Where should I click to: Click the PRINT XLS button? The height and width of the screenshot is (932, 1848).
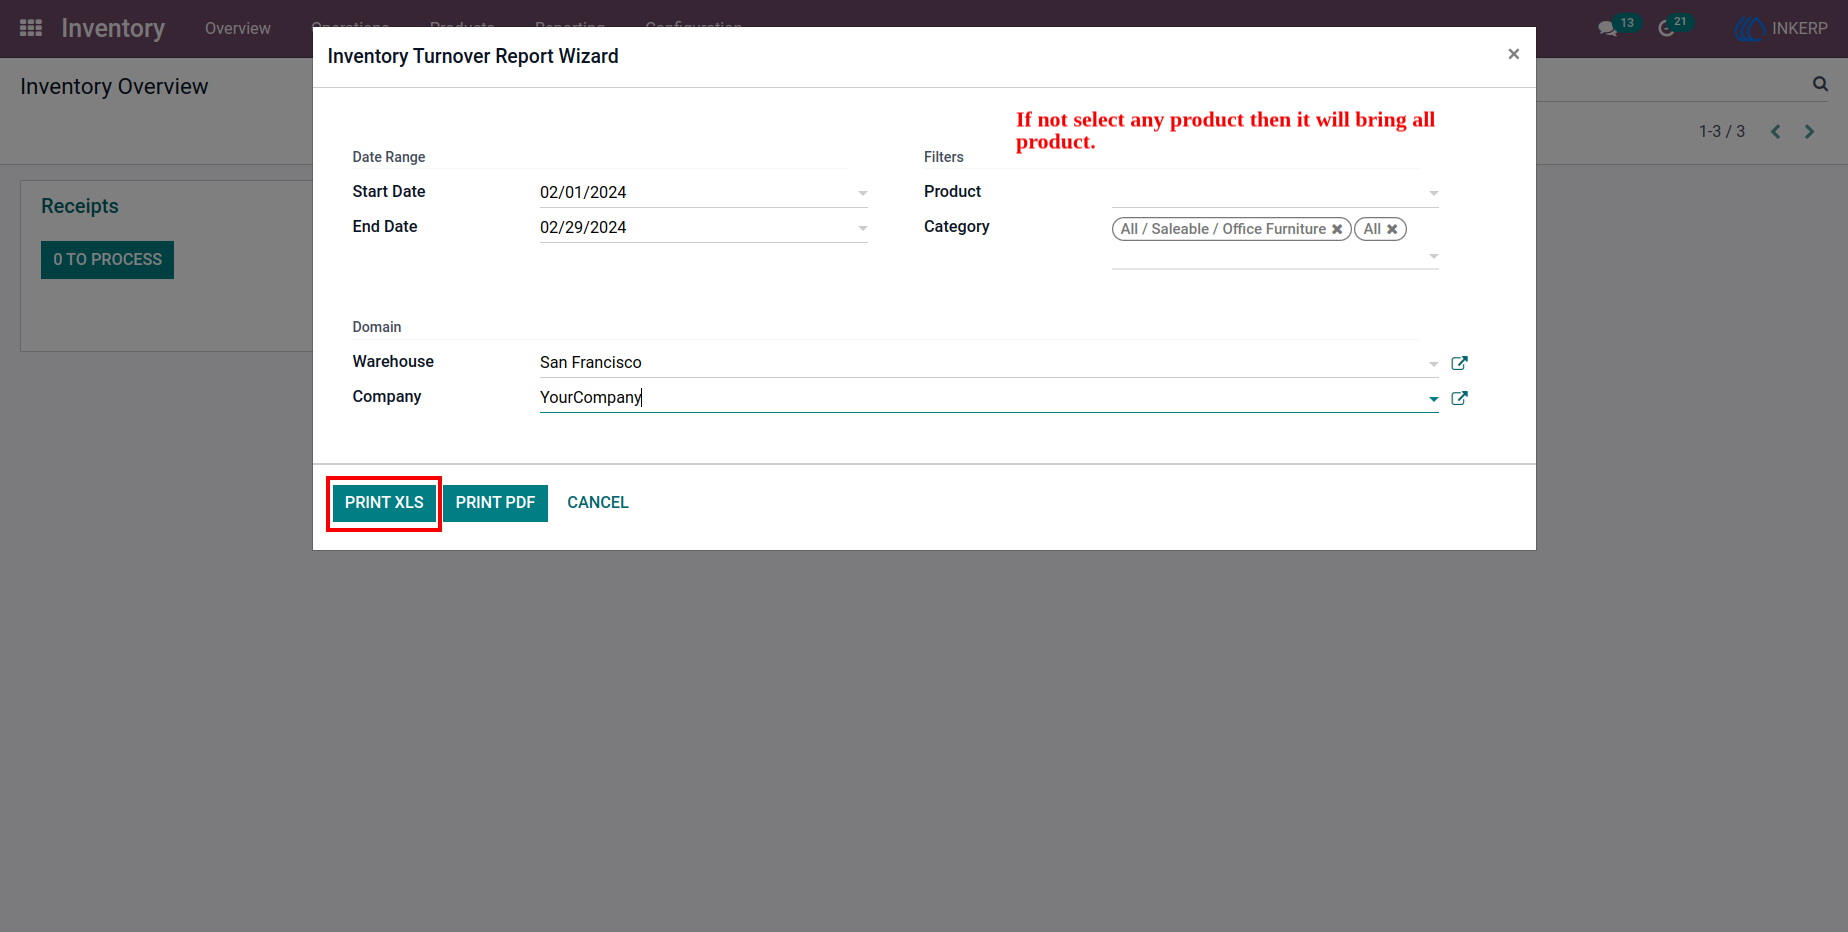384,503
